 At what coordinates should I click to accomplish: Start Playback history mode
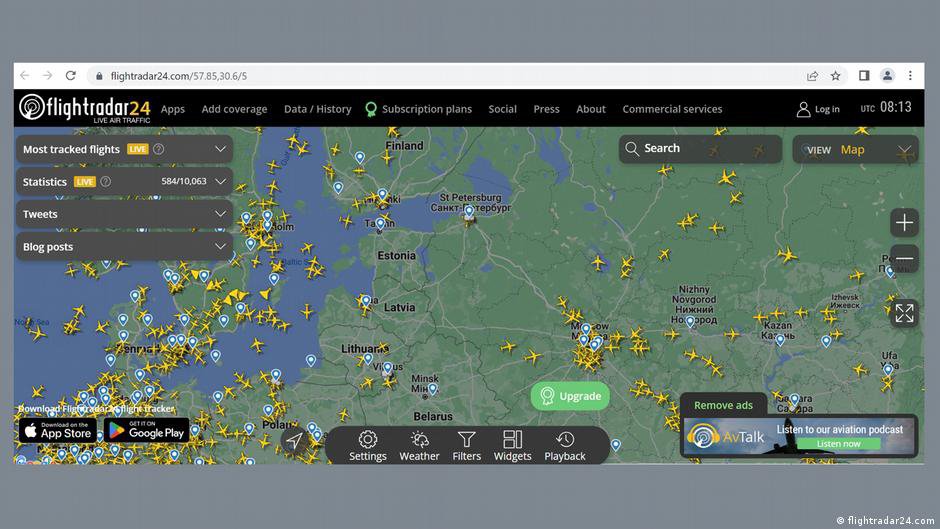pyautogui.click(x=565, y=445)
